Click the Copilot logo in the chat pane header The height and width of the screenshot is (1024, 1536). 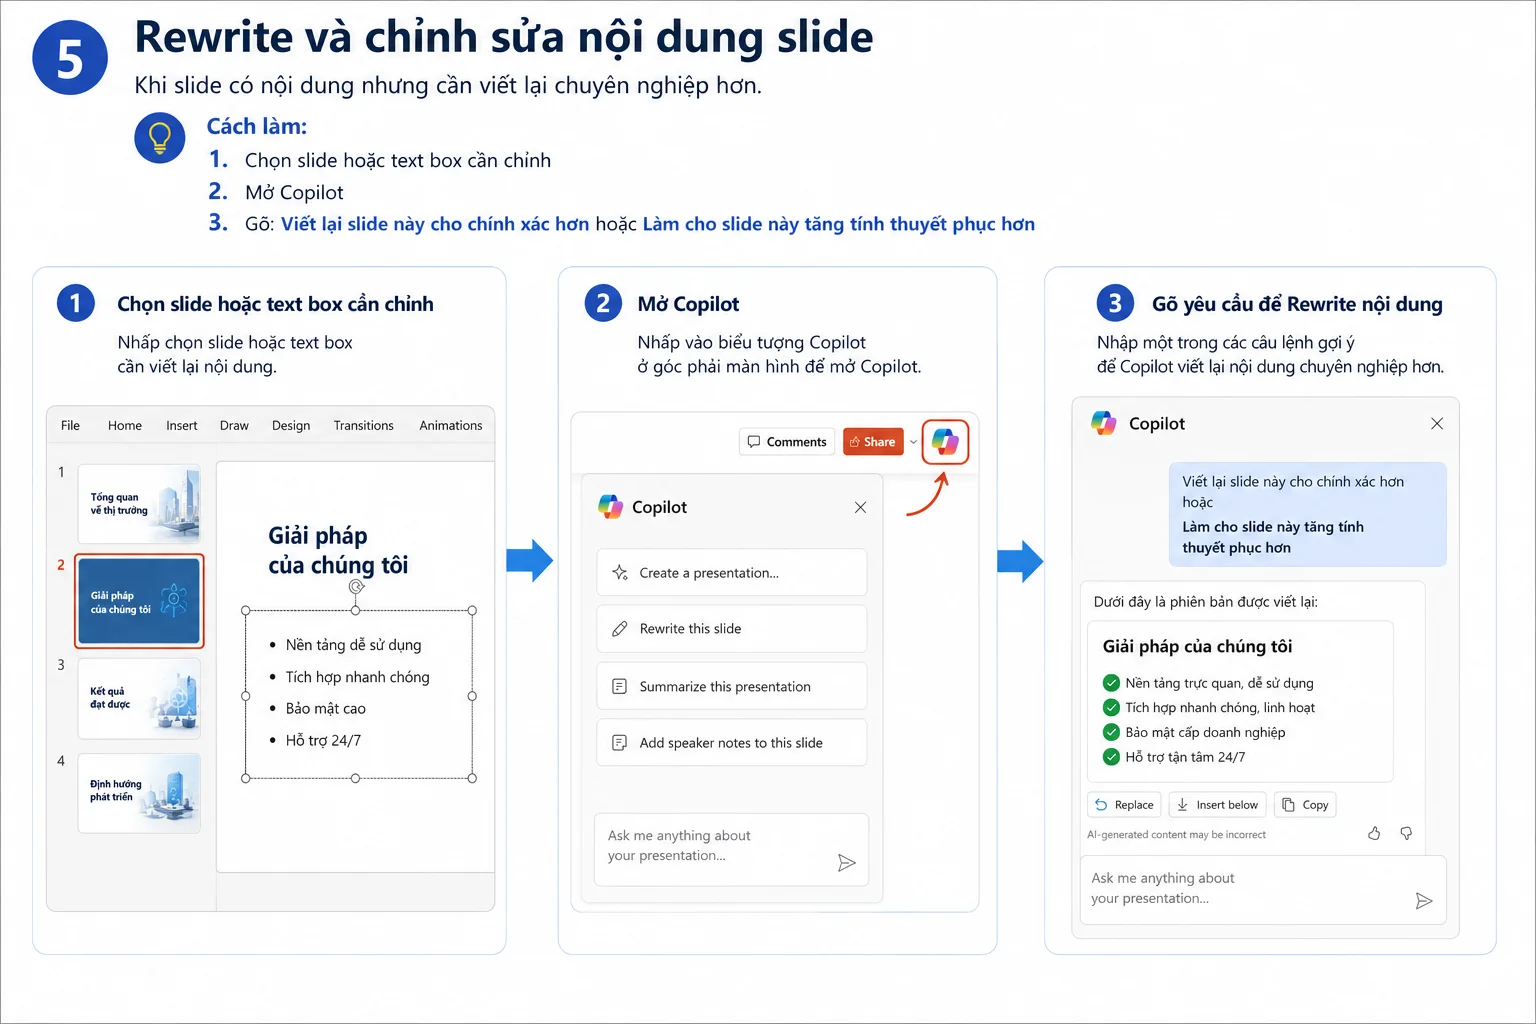tap(1104, 423)
